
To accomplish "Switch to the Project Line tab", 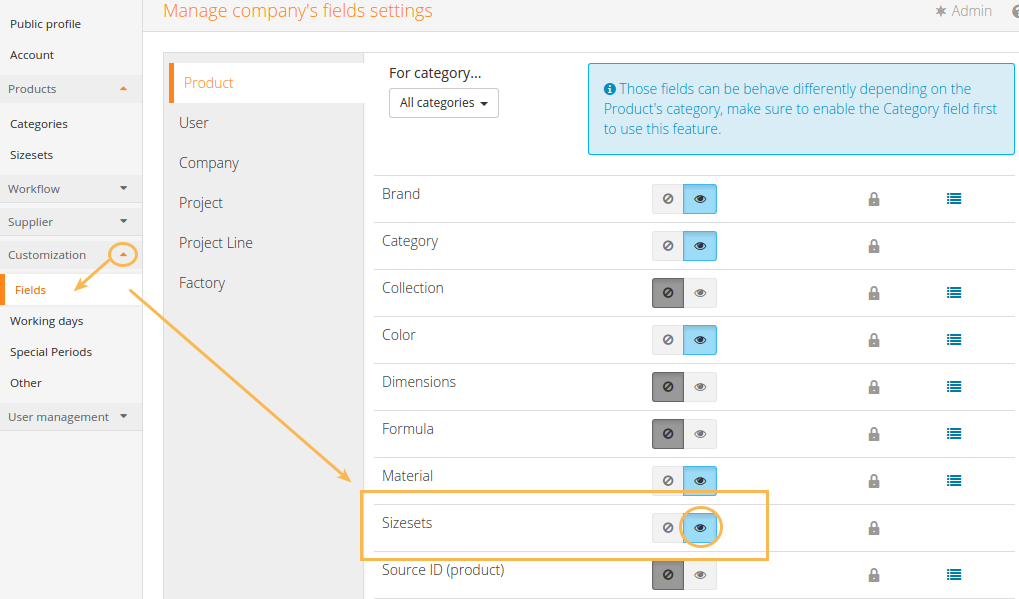I will click(216, 243).
